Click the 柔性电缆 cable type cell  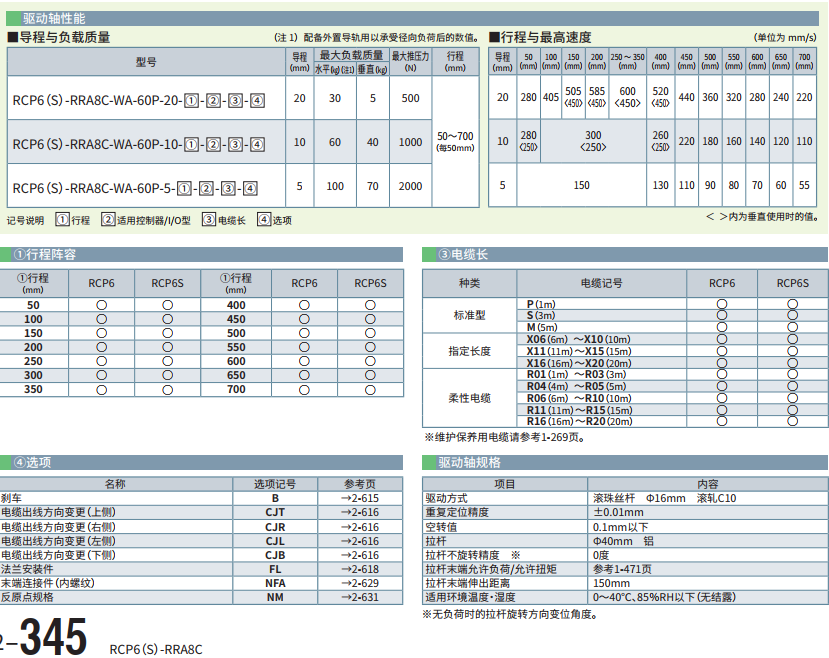[x=469, y=398]
